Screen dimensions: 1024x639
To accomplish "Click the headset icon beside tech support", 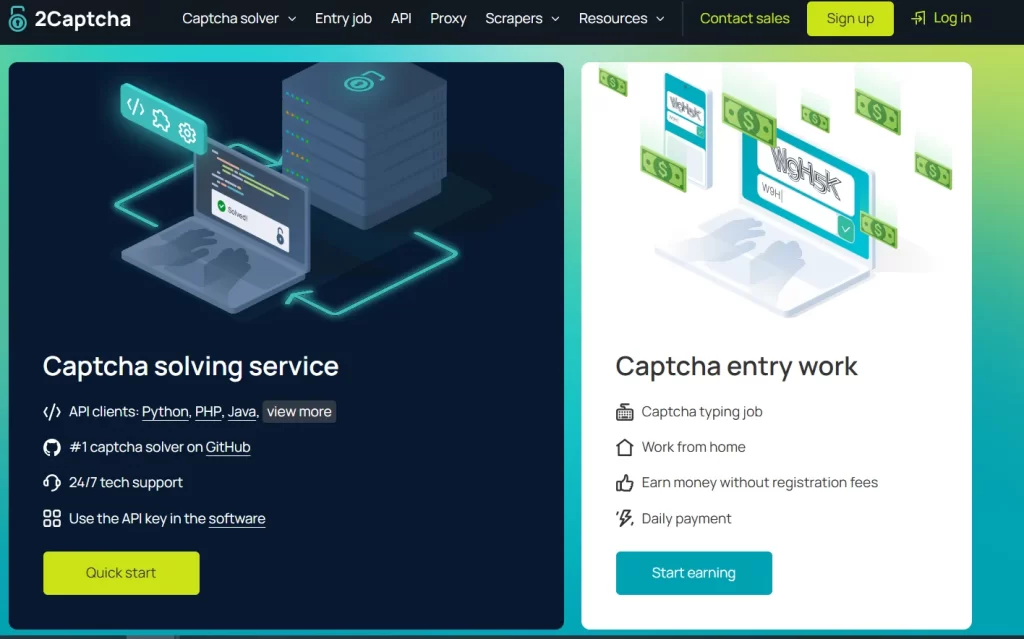I will coord(52,482).
